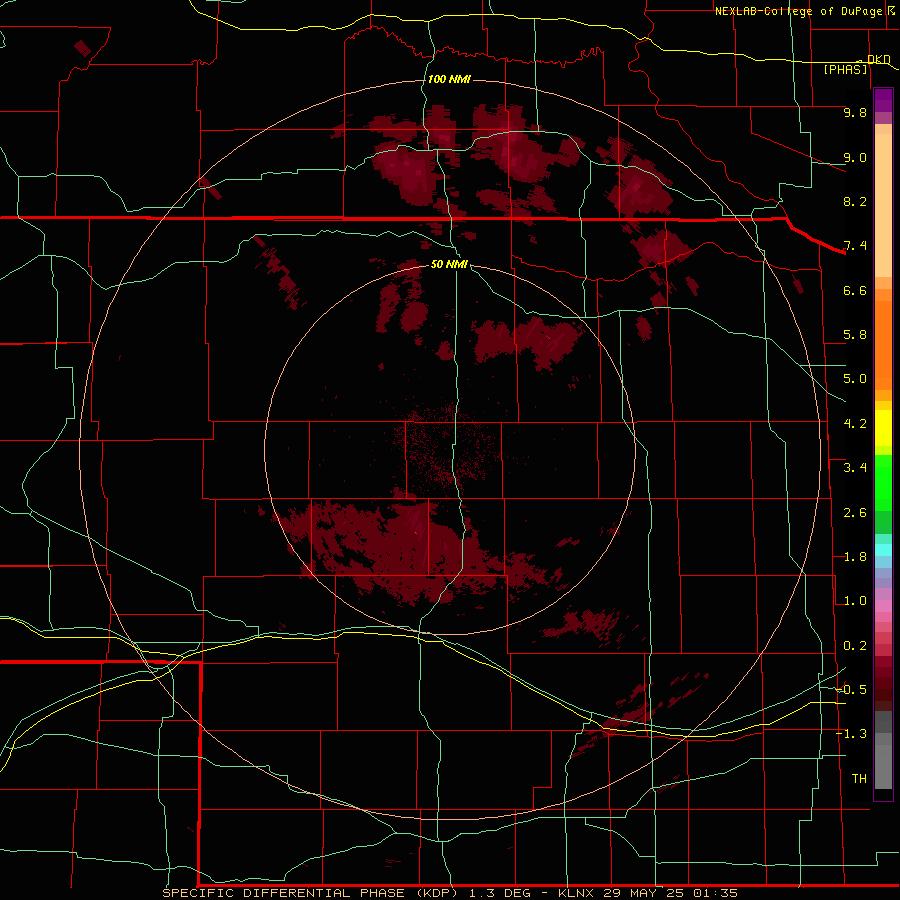Select the 100 NMI range ring label

pos(449,79)
